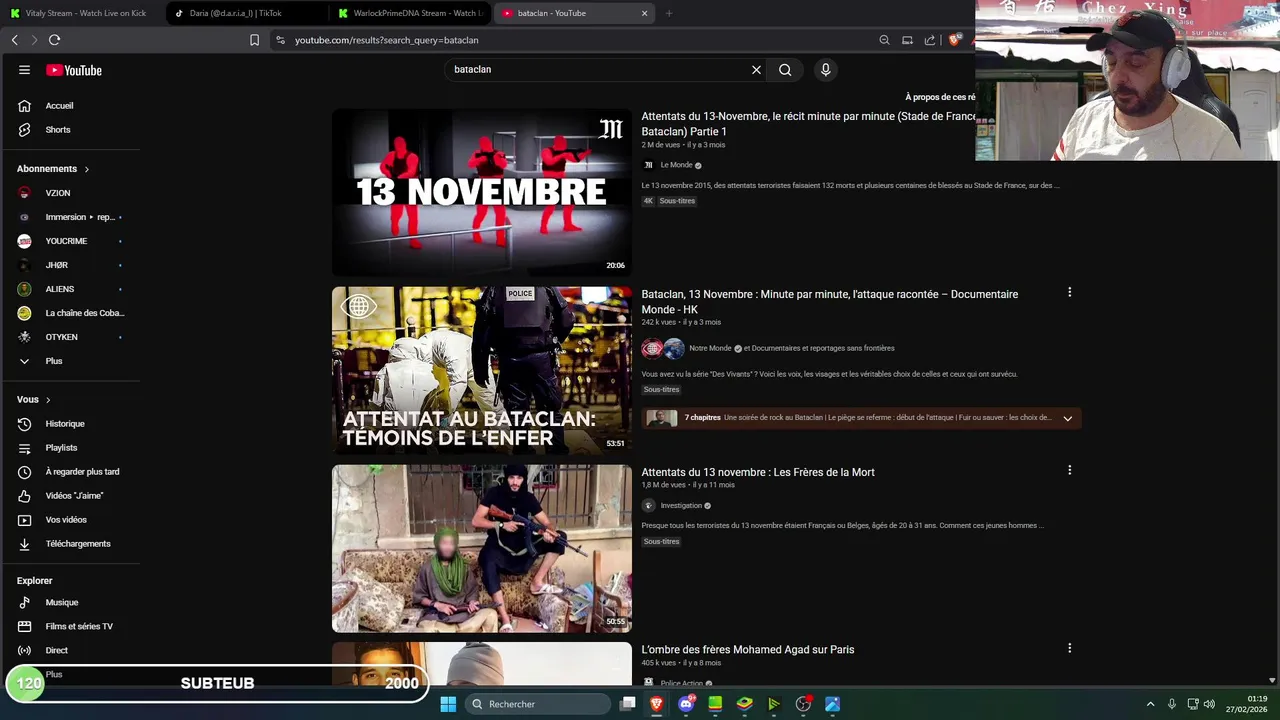Bookmark this page from address bar
Viewport: 1280px width, 720px height.
[x=254, y=40]
